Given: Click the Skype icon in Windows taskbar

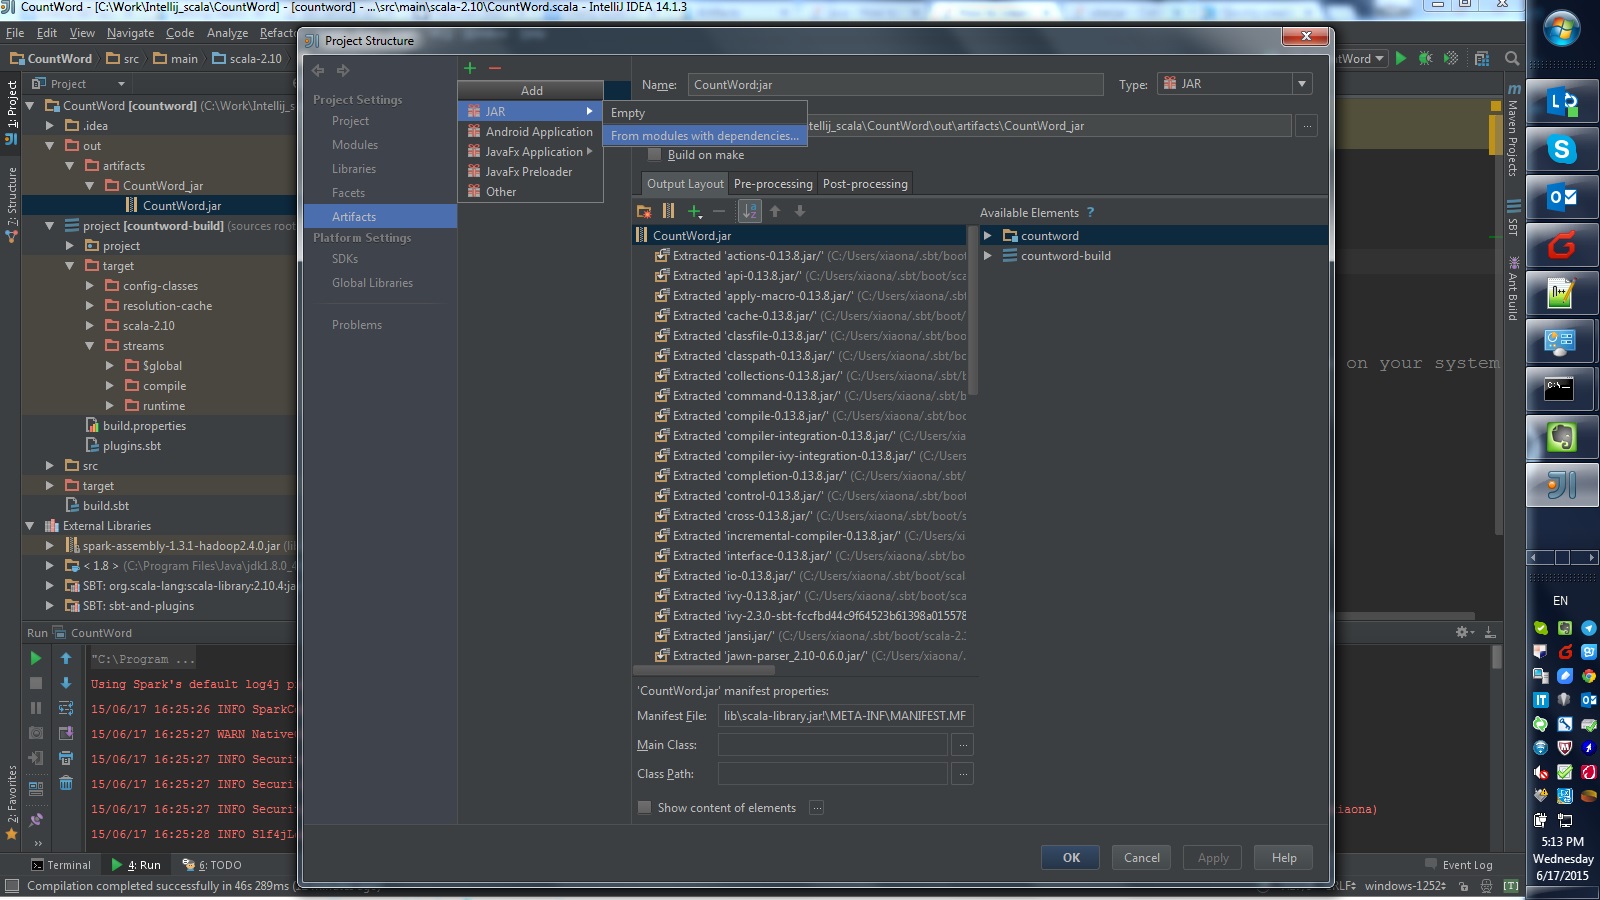Looking at the screenshot, I should point(1561,150).
